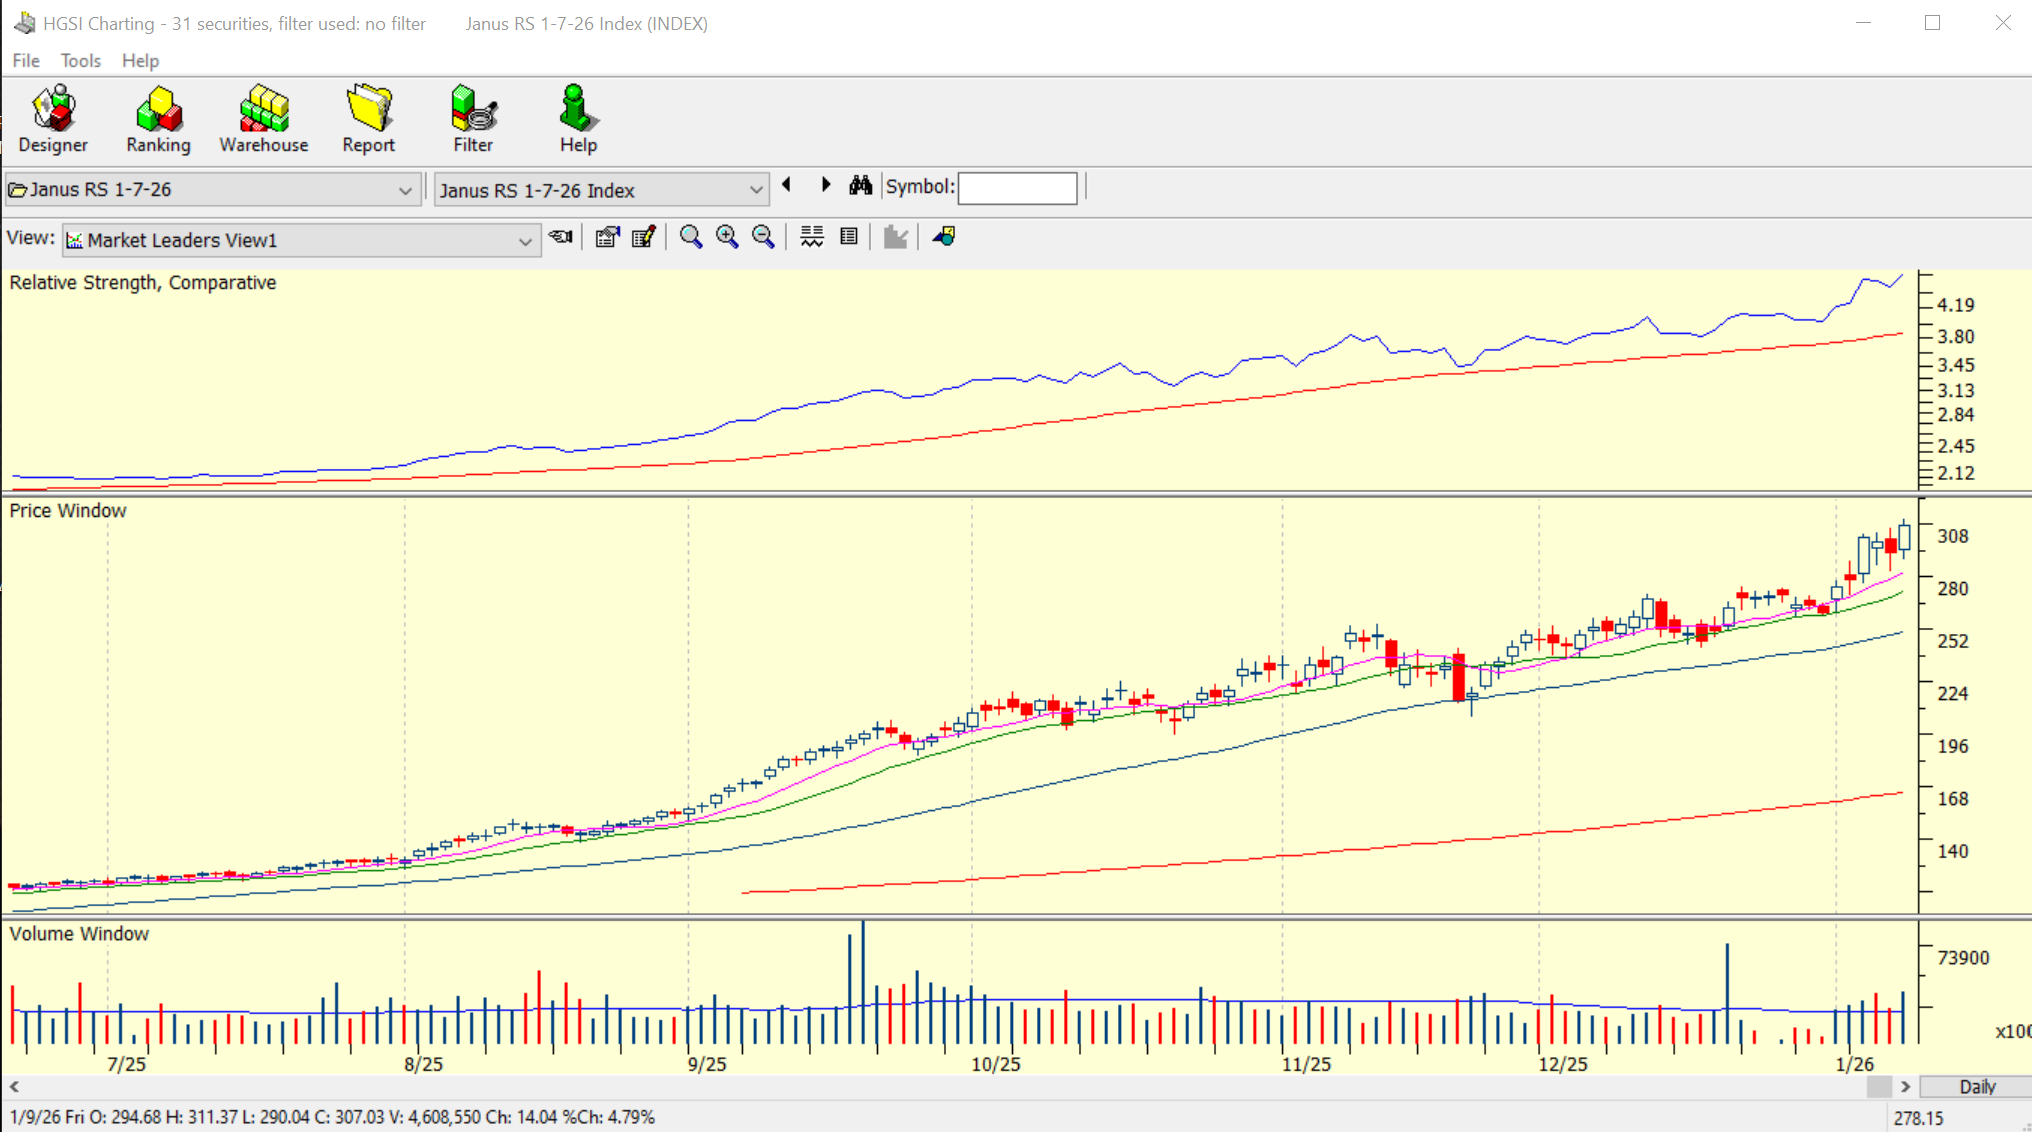Click into the Symbol input field
This screenshot has width=2032, height=1132.
pos(1017,188)
